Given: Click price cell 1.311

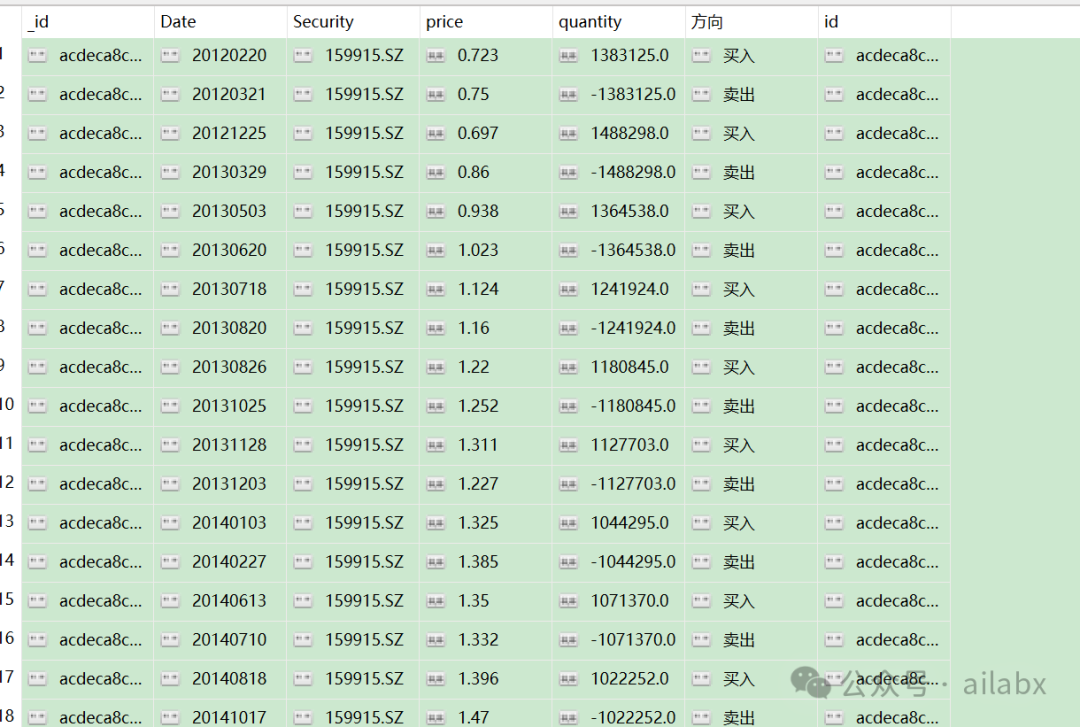Looking at the screenshot, I should point(478,445).
